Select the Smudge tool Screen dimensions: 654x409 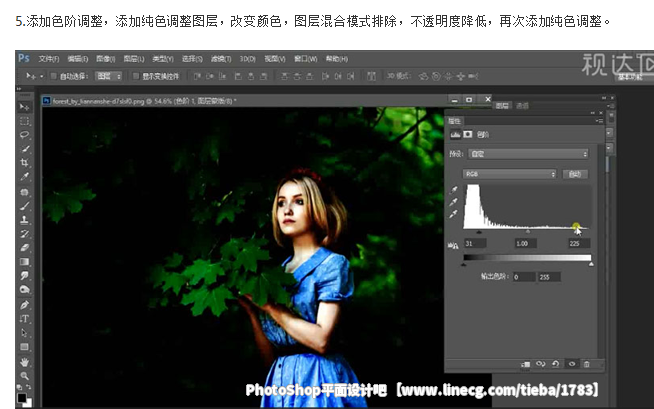25,276
